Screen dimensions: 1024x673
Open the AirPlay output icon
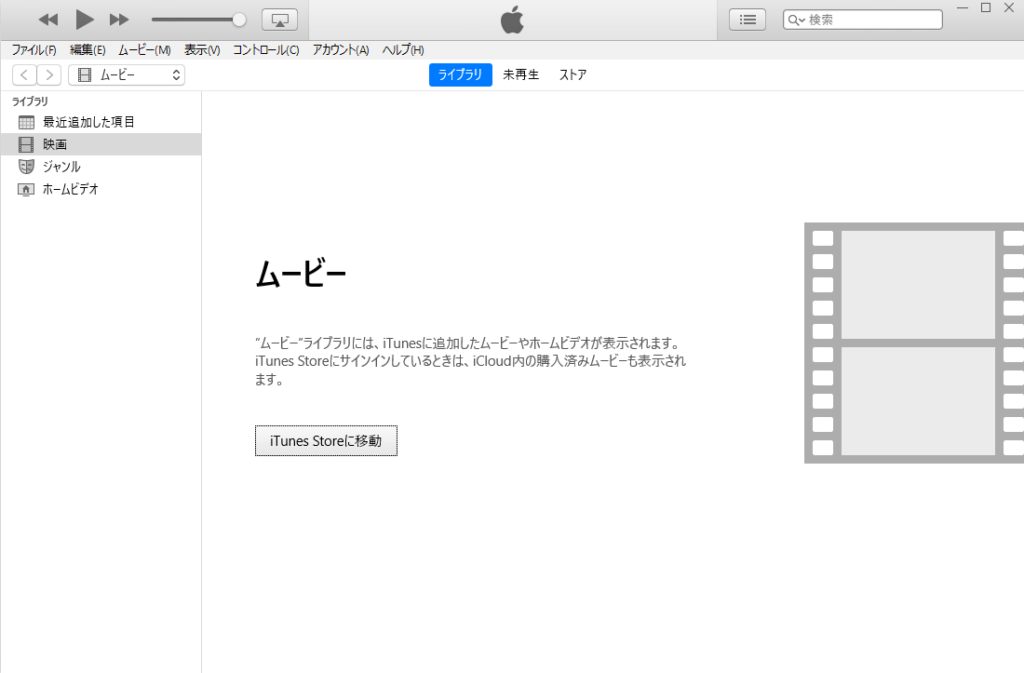coord(280,20)
